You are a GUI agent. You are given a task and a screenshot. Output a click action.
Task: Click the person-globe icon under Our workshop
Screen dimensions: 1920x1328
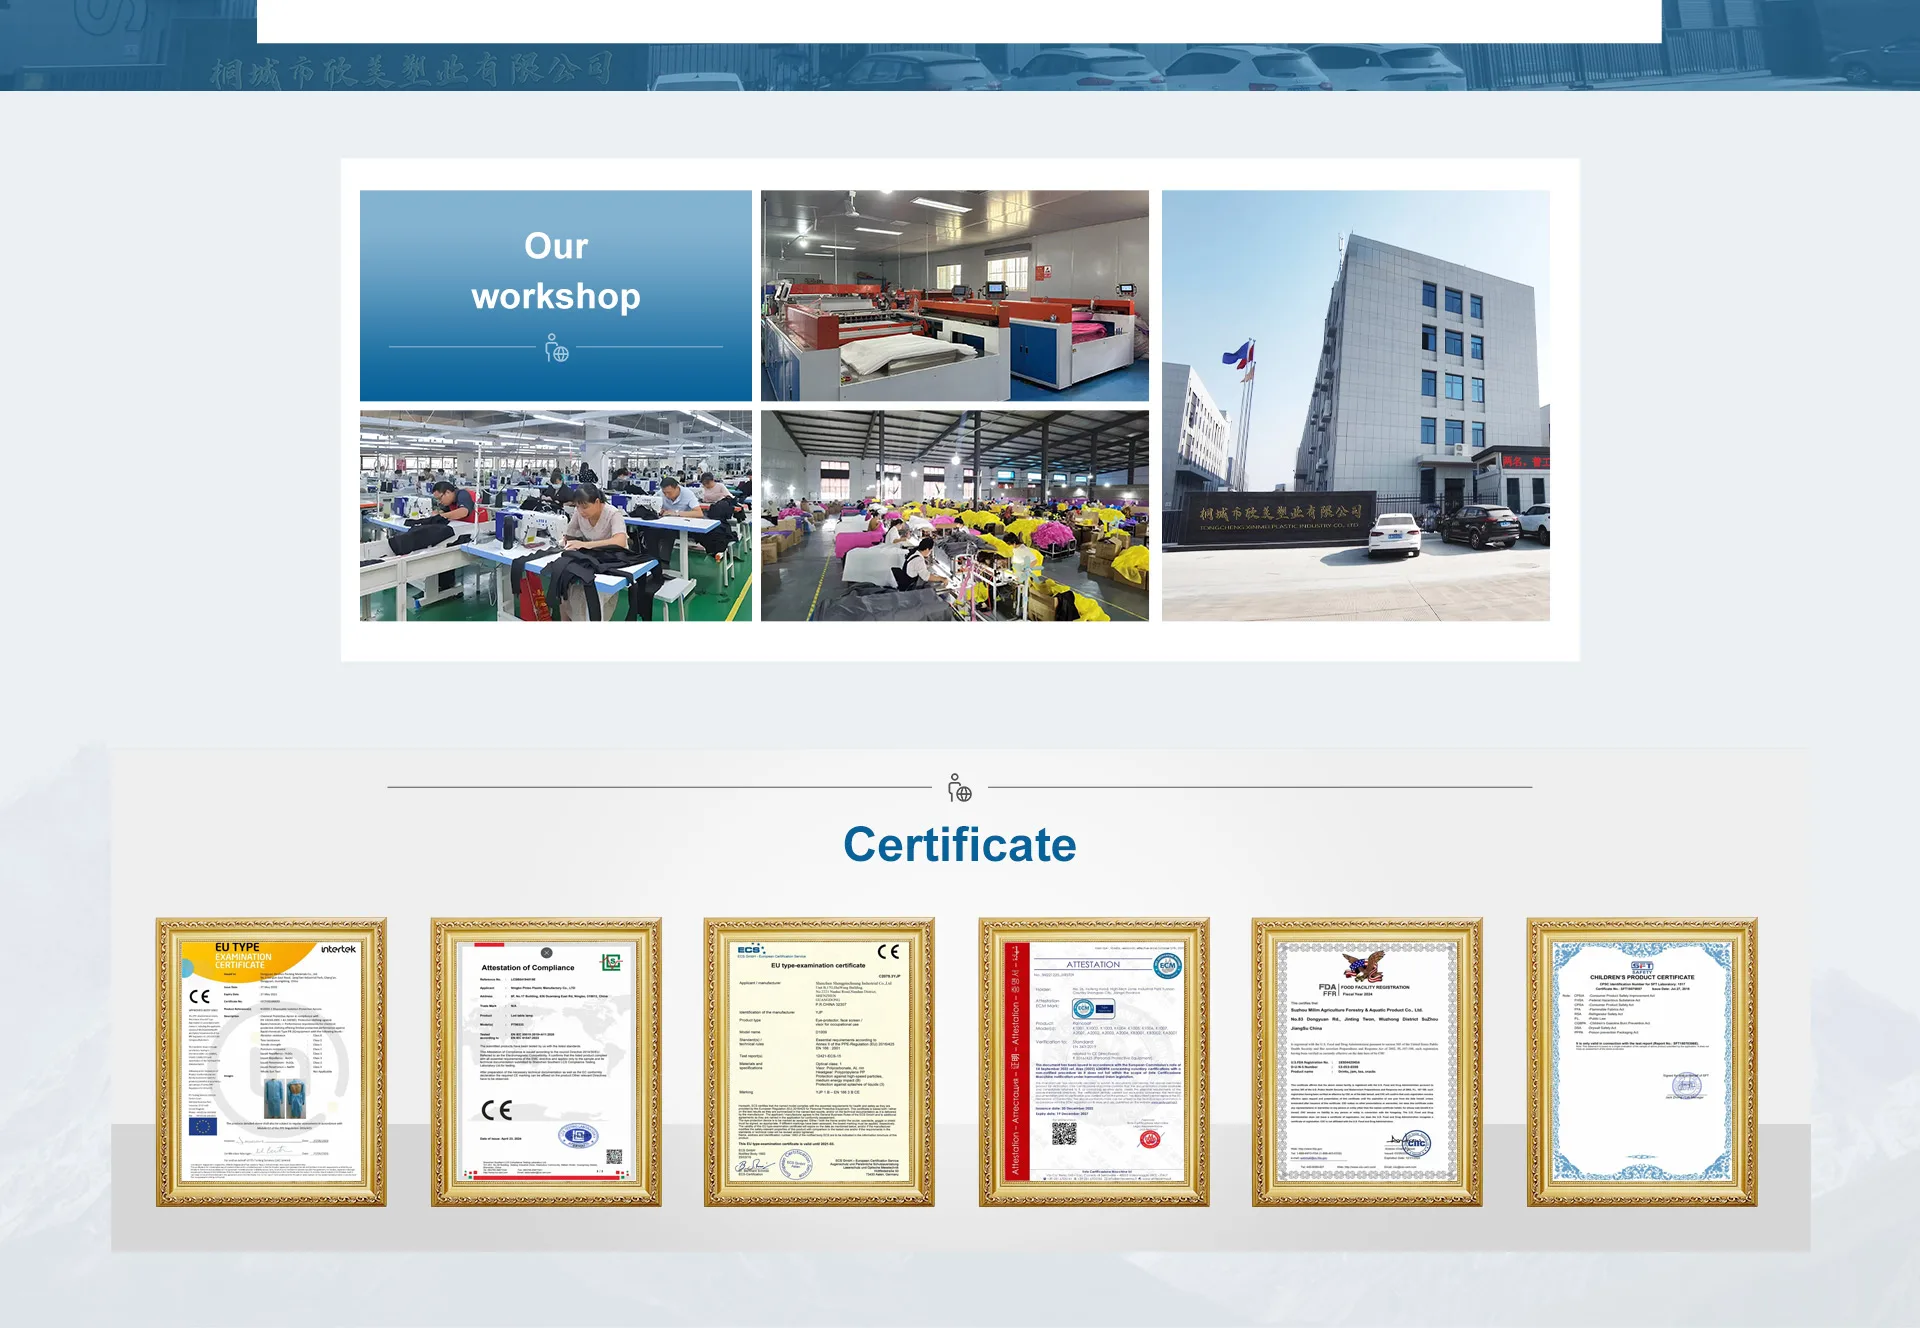(556, 348)
